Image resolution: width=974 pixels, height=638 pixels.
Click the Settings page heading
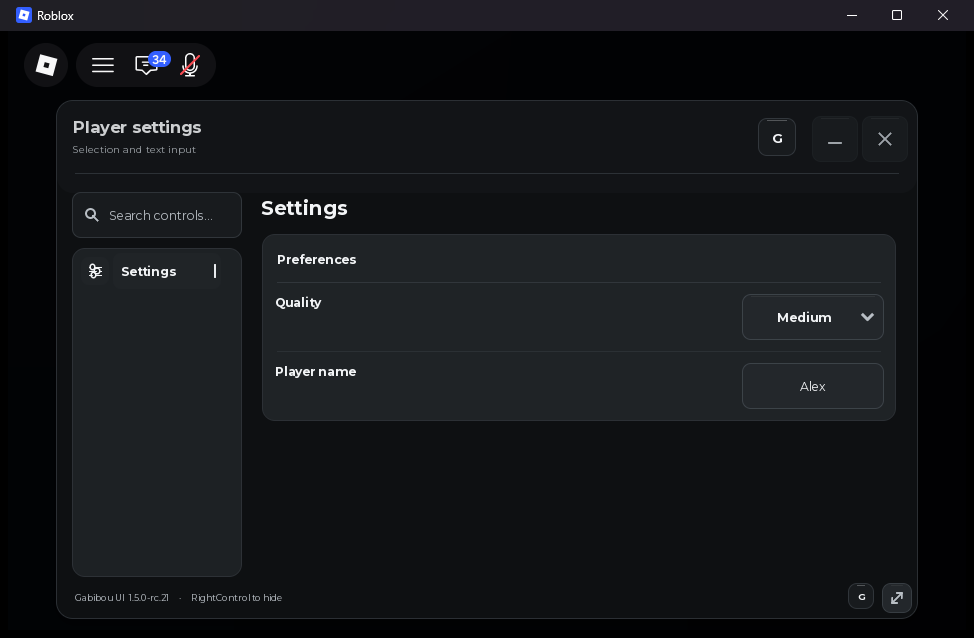point(304,208)
